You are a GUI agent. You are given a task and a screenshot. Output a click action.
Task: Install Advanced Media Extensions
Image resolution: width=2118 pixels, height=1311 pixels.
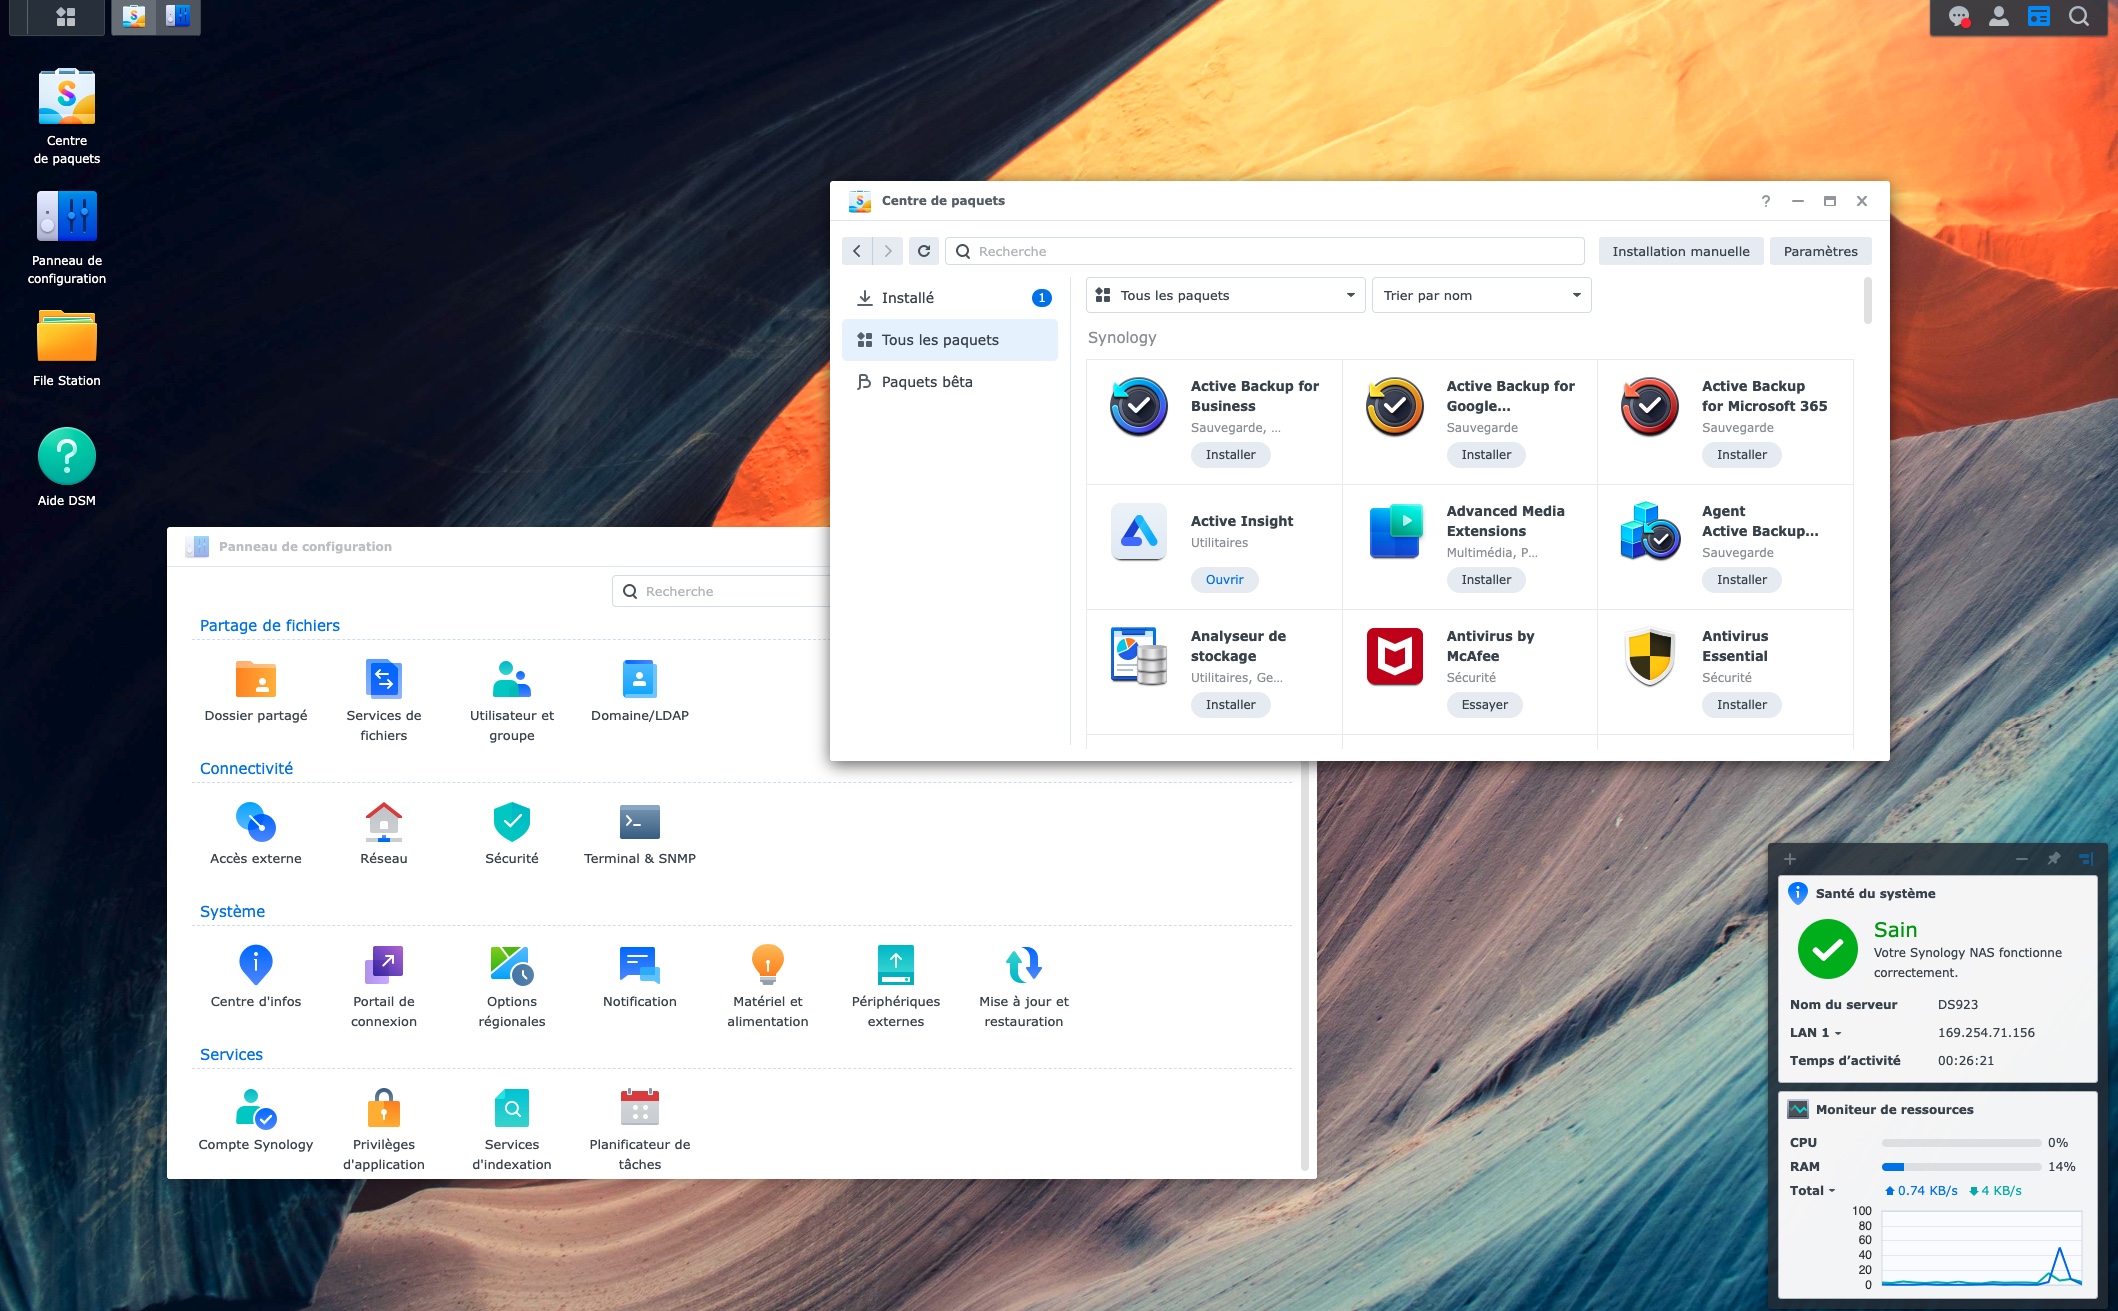(1487, 579)
